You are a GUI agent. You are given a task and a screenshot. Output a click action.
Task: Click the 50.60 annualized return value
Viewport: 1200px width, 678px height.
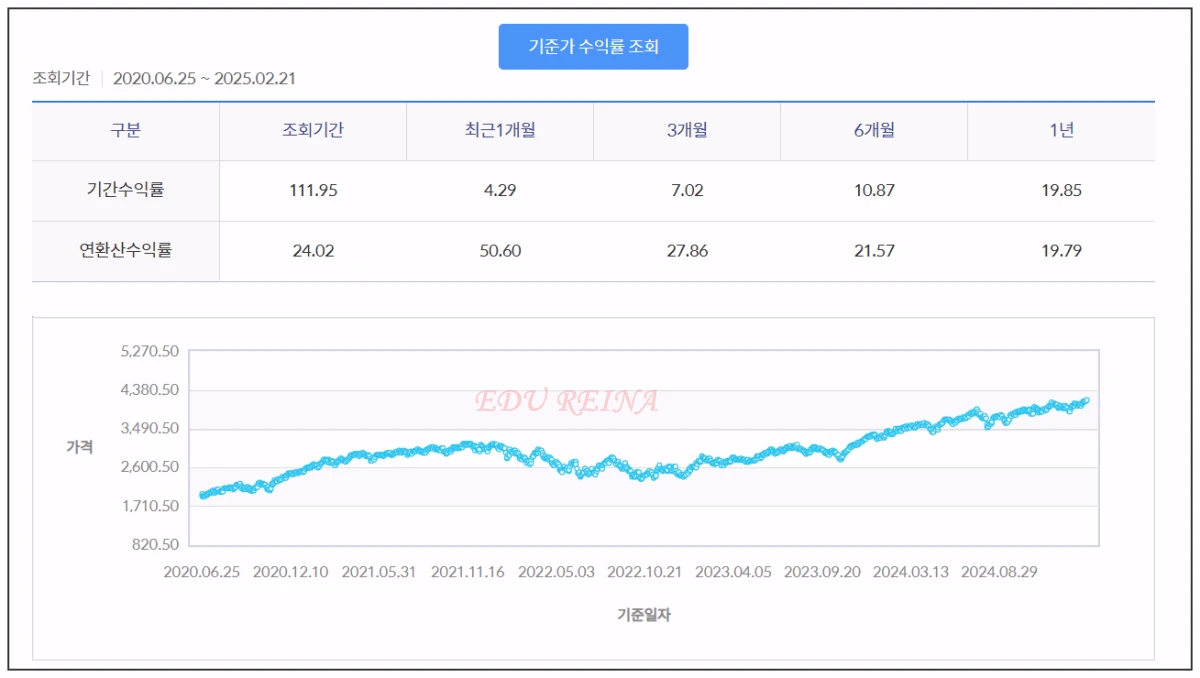pyautogui.click(x=498, y=251)
